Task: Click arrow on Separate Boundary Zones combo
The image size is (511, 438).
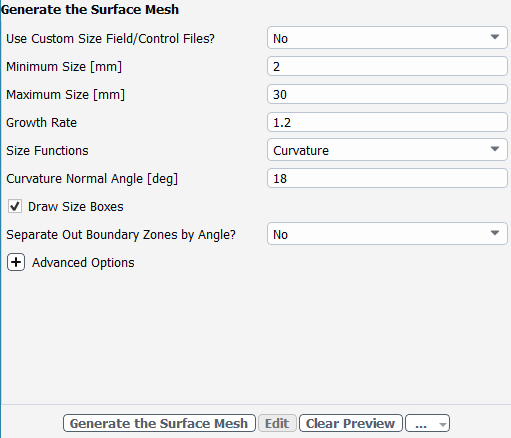Action: 495,233
